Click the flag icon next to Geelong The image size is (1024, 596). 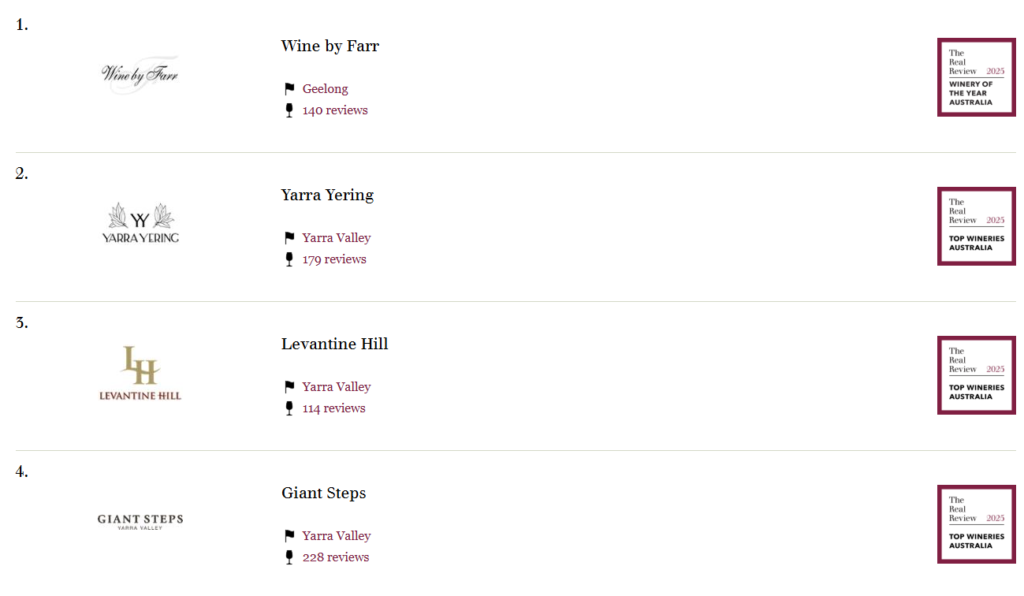click(289, 89)
